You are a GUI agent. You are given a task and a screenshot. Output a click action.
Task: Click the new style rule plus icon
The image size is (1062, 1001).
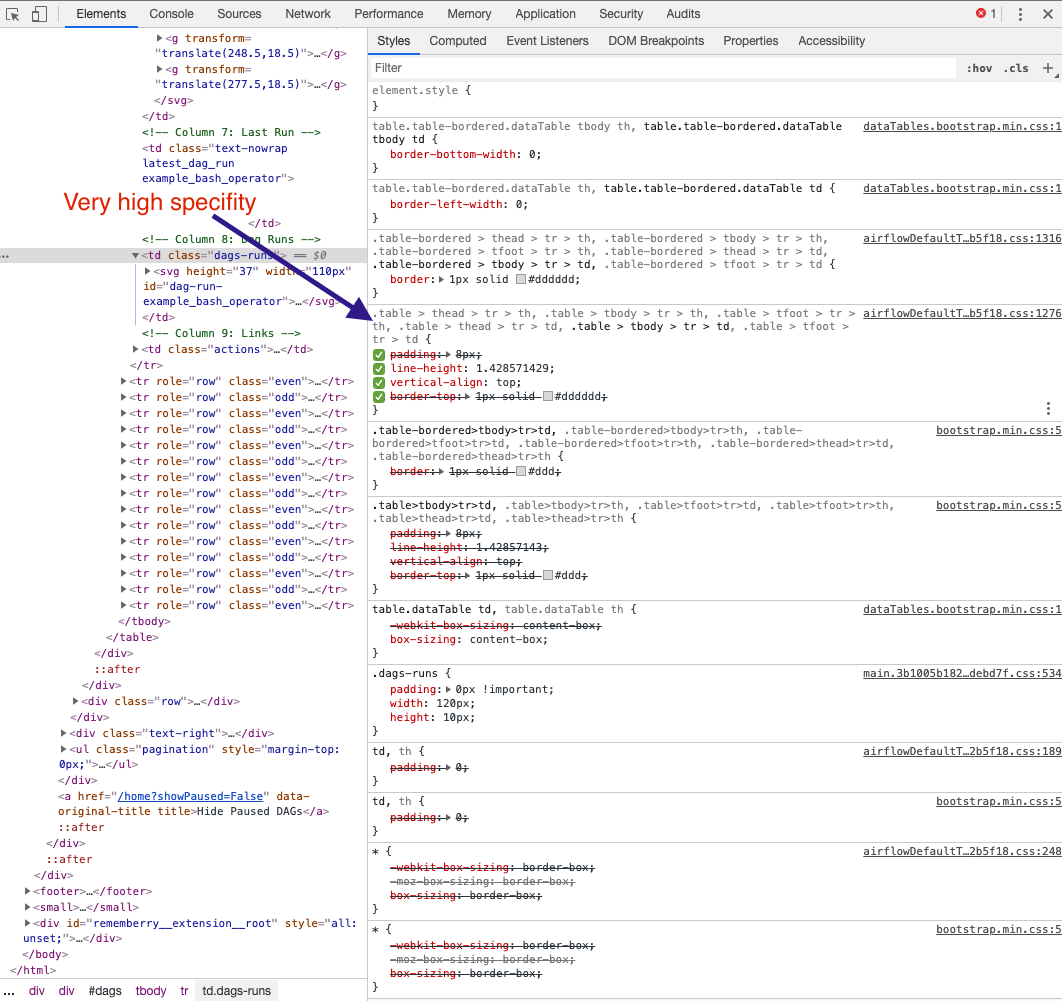click(1048, 68)
